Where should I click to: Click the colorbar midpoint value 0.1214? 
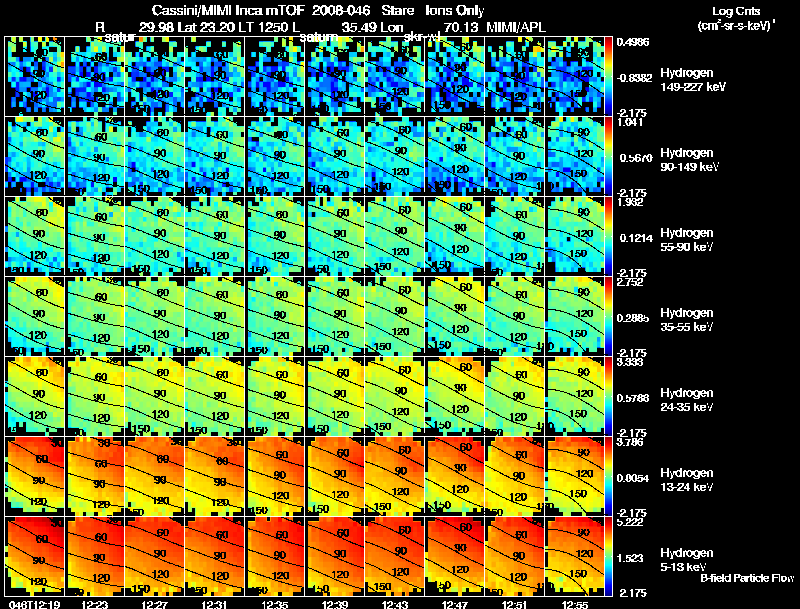point(634,238)
